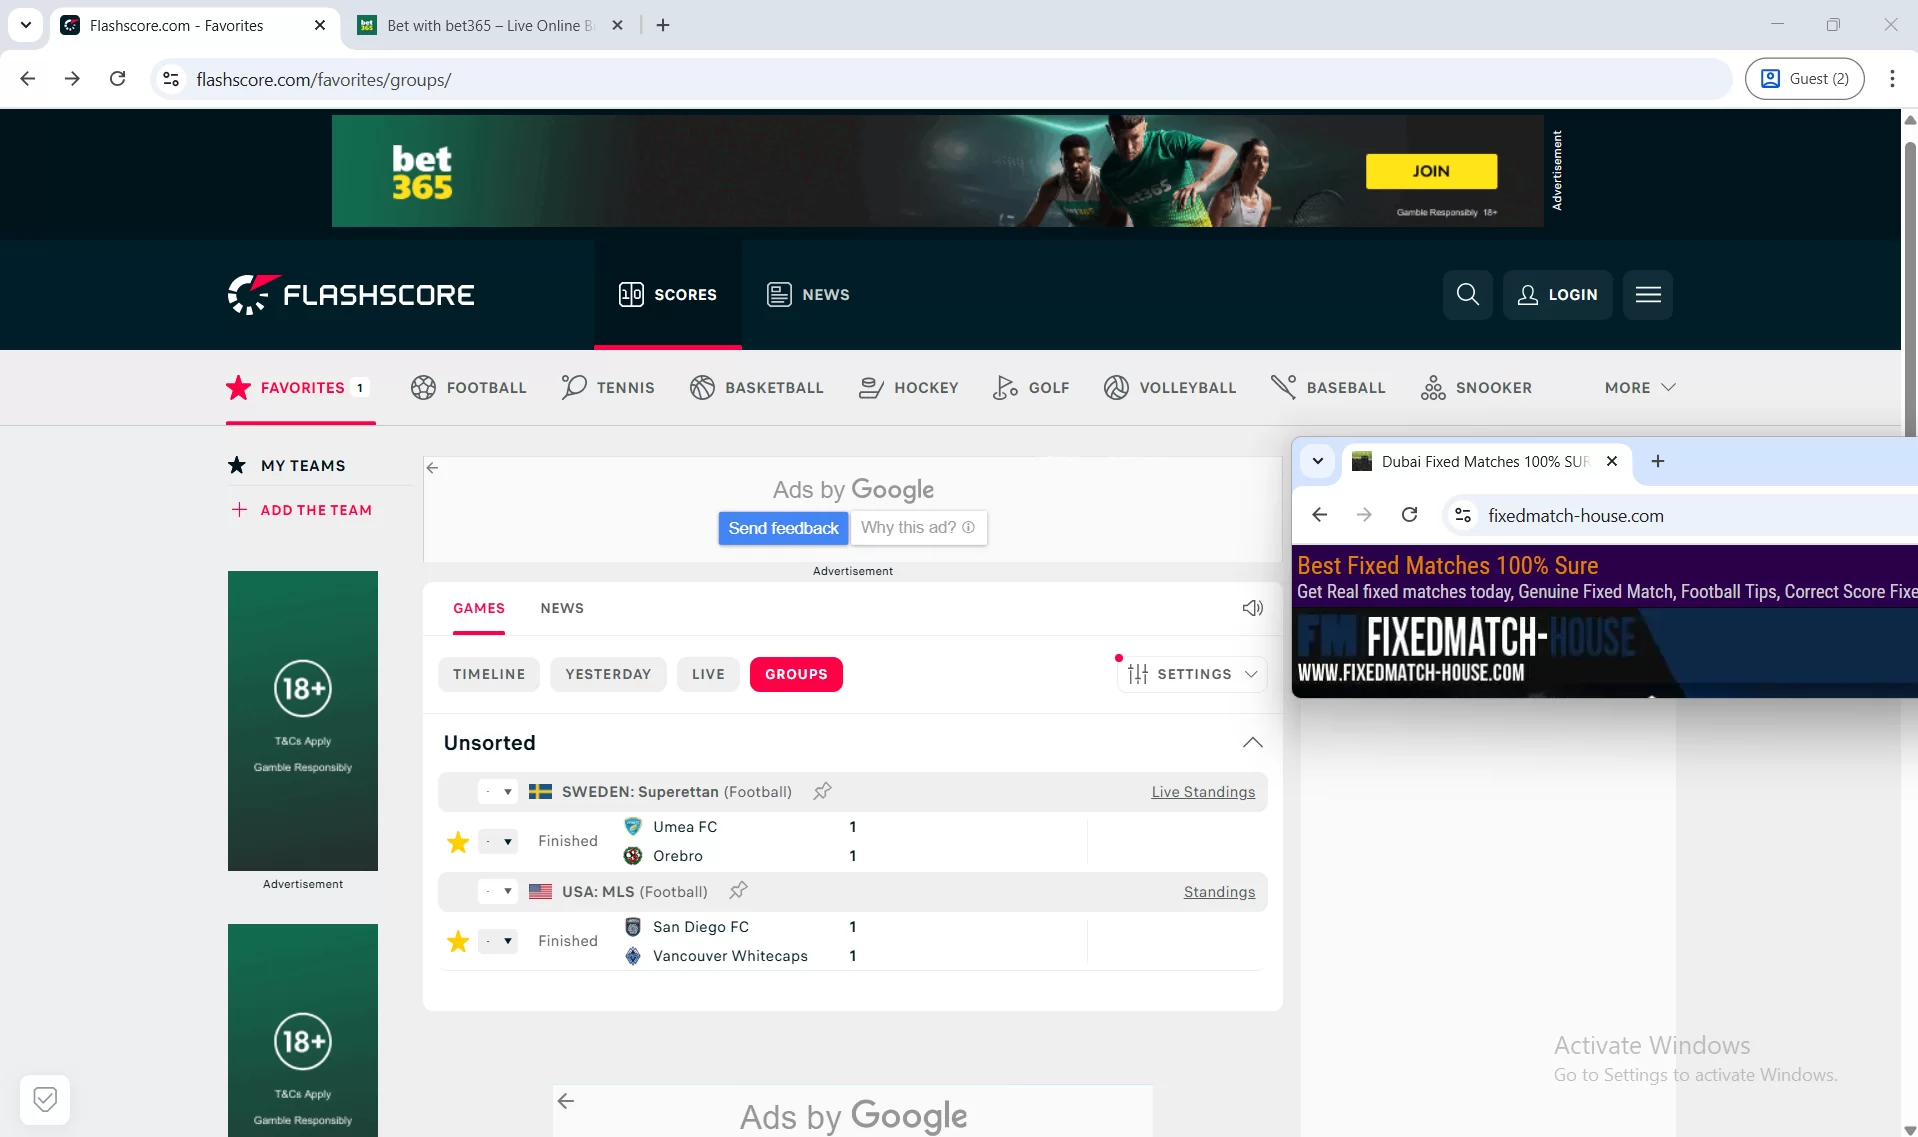Unfavorite the Umea FC match star
Image resolution: width=1918 pixels, height=1137 pixels.
tap(457, 841)
